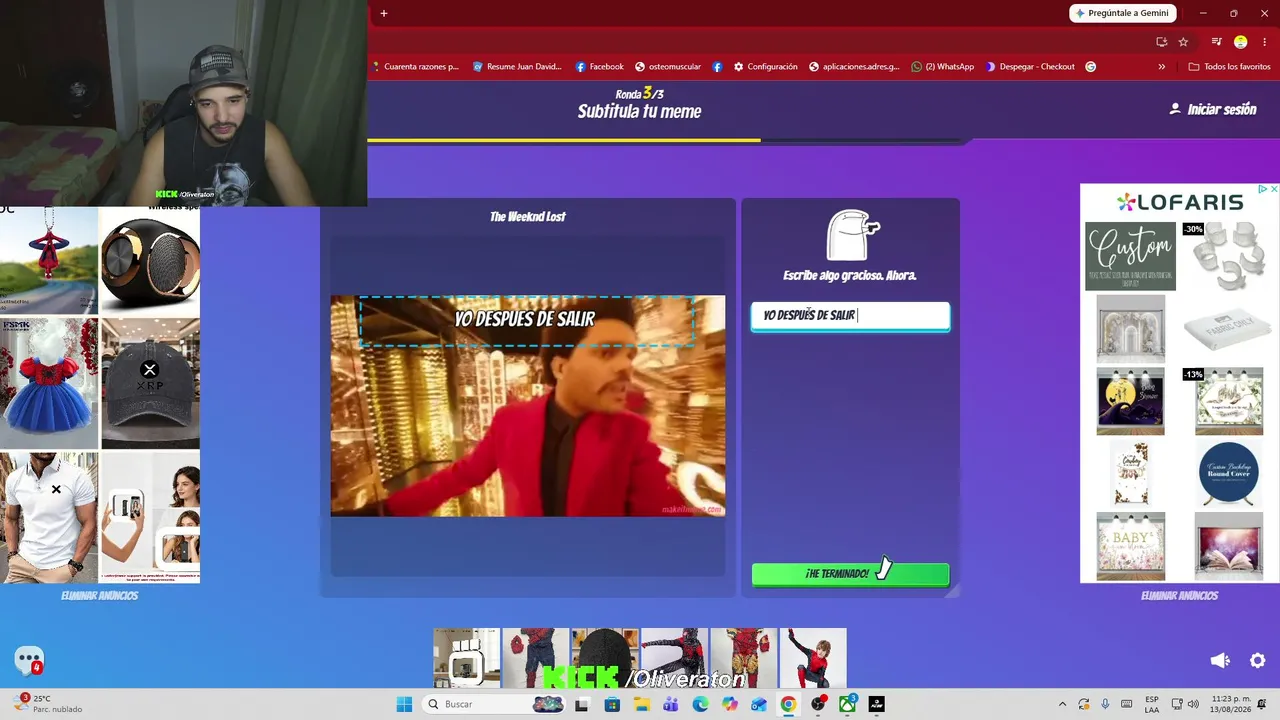Open the Baby floral backdrop ad thumbnail
This screenshot has height=720, width=1280.
(1131, 546)
